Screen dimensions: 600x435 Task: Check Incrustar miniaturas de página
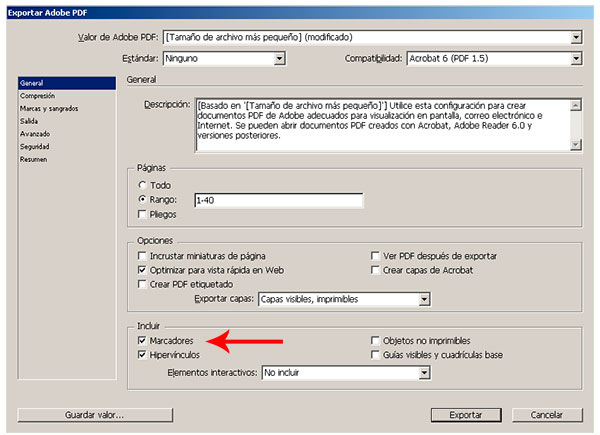(x=142, y=256)
